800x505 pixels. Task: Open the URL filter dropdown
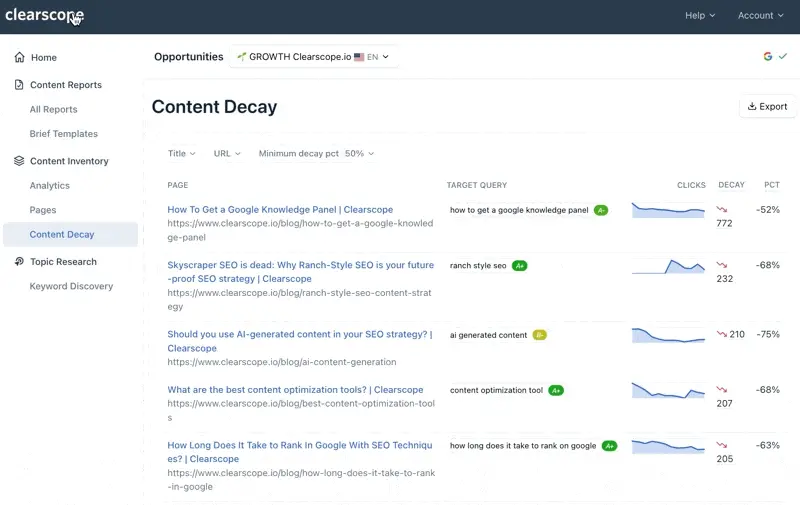[227, 154]
